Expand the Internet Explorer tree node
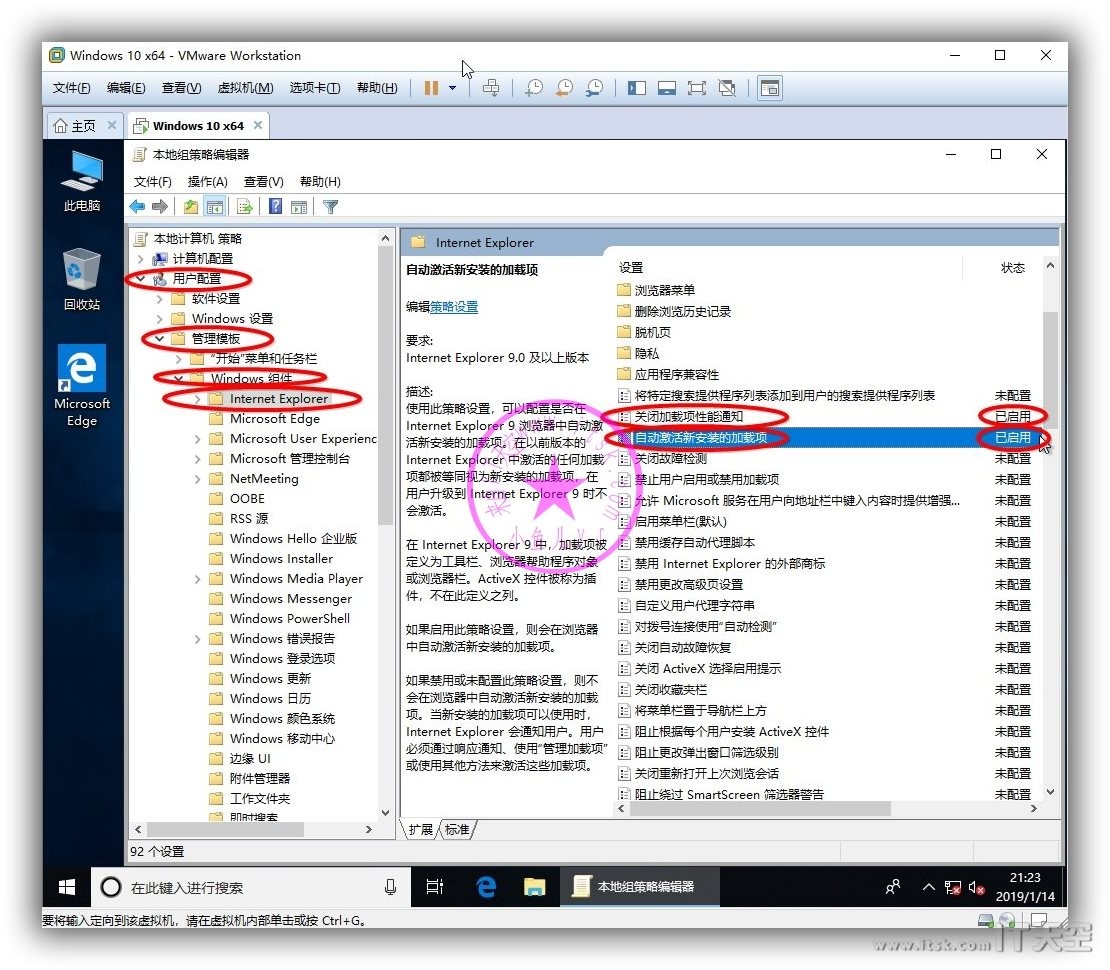 click(198, 399)
